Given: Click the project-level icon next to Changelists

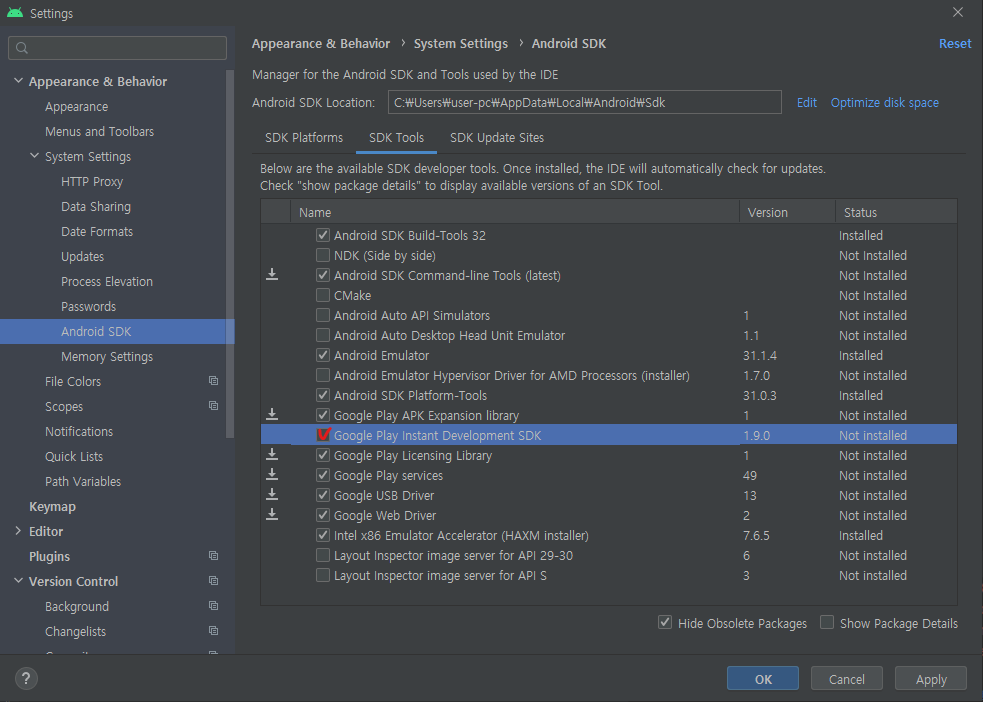Looking at the screenshot, I should coord(213,631).
